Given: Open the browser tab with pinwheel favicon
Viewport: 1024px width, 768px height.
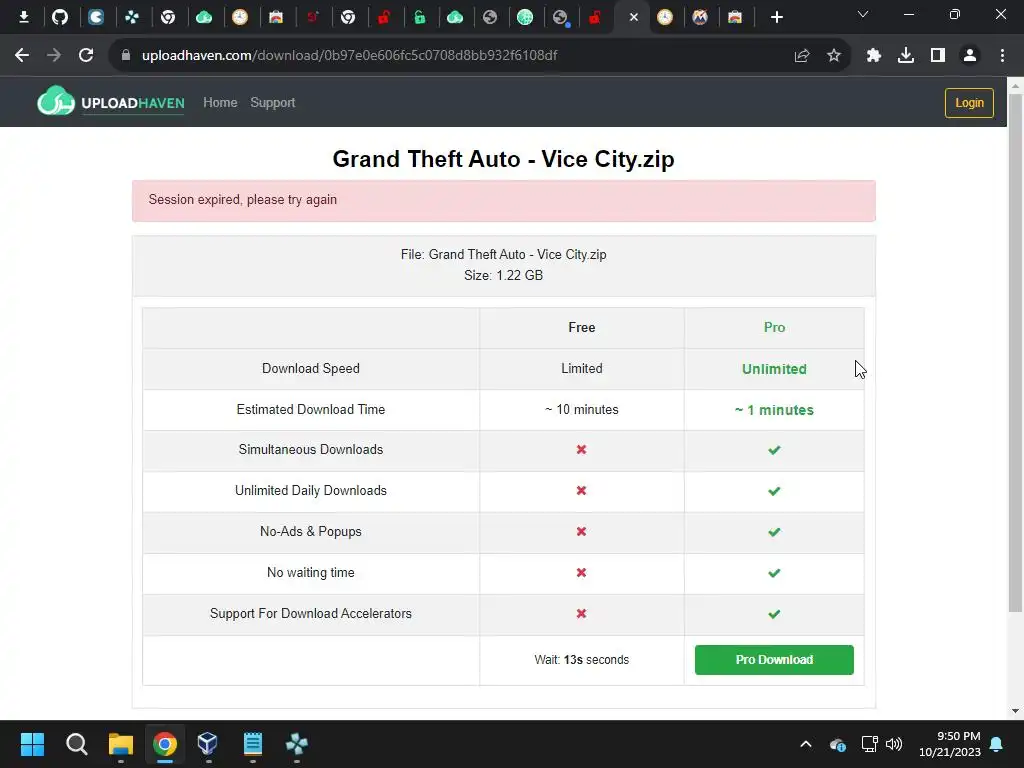Looking at the screenshot, I should (x=132, y=17).
